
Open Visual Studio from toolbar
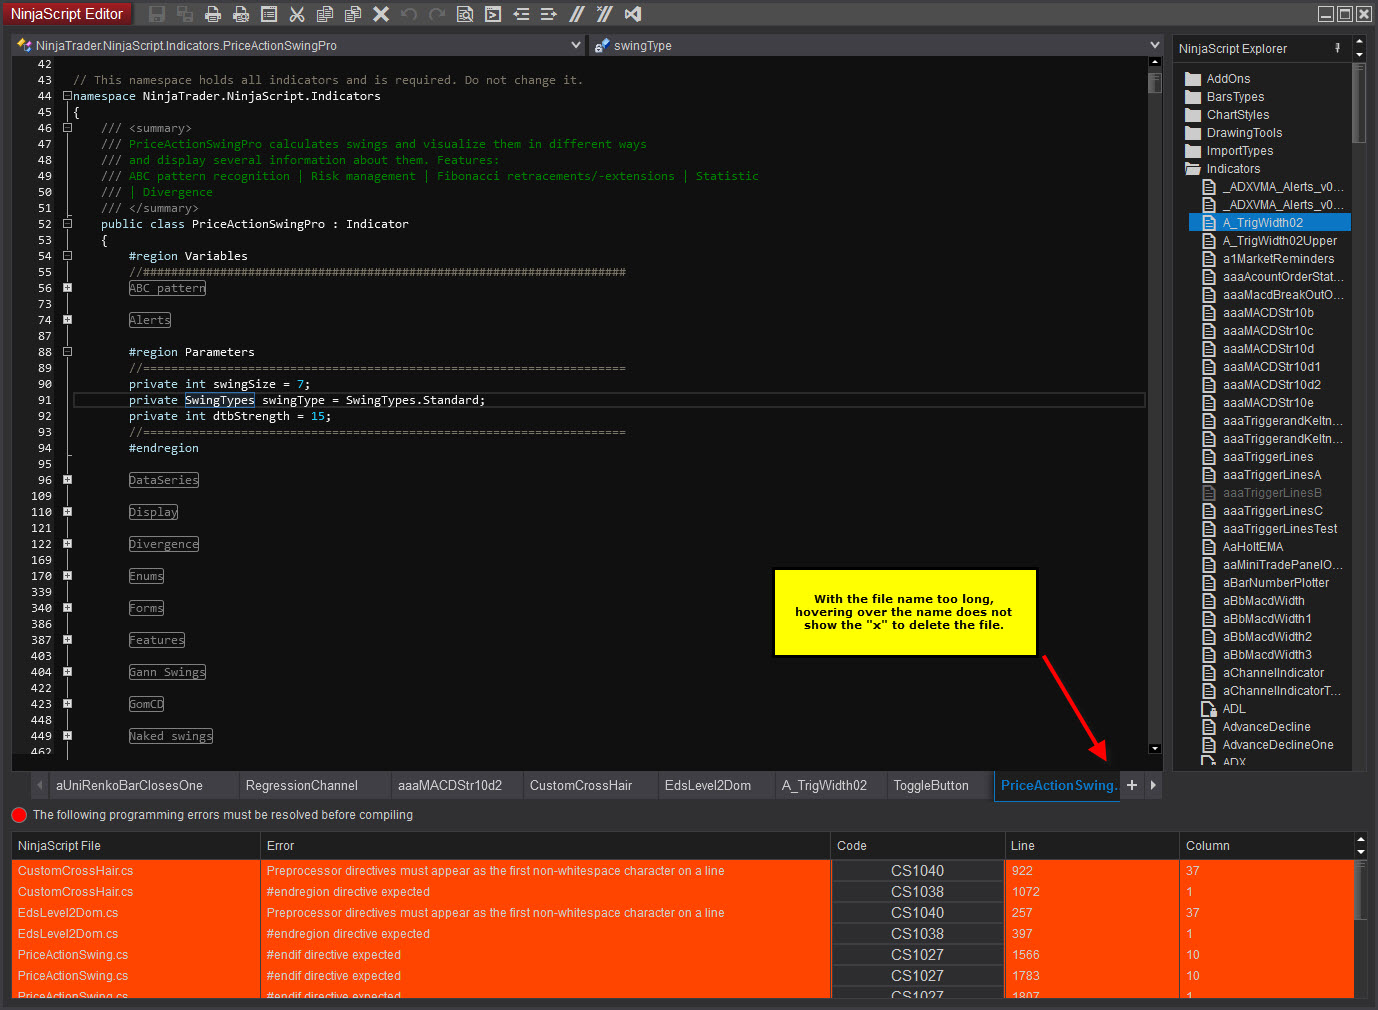[x=633, y=14]
